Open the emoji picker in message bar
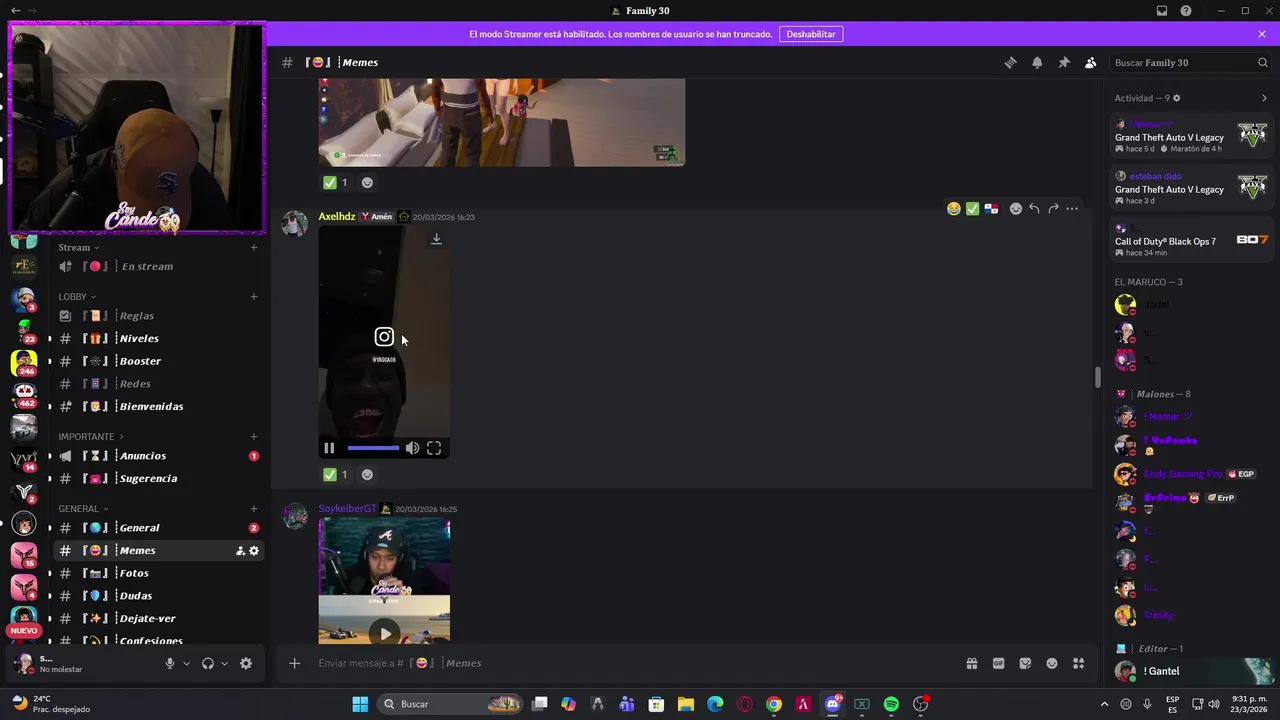 click(x=1052, y=663)
